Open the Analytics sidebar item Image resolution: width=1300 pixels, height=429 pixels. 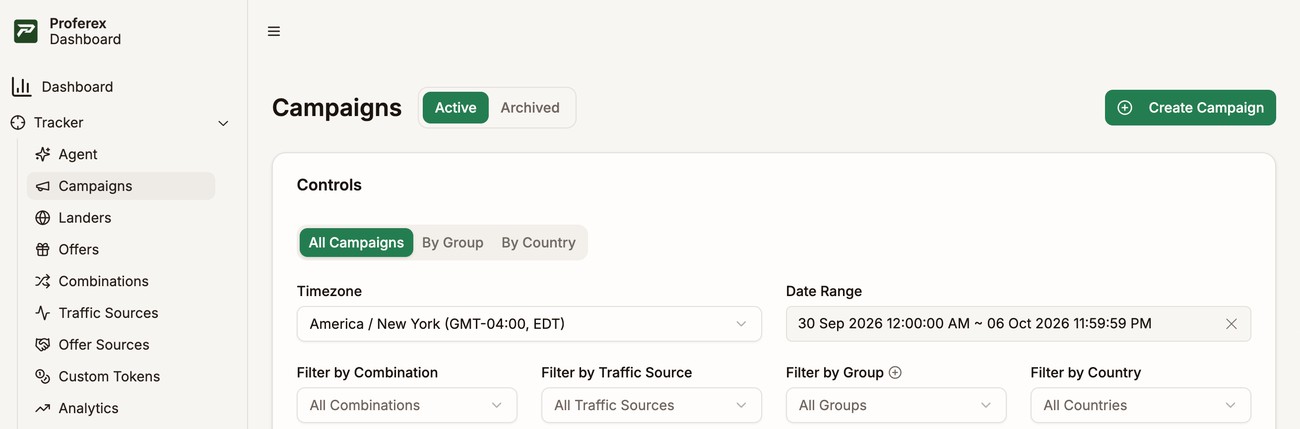[x=121, y=408]
